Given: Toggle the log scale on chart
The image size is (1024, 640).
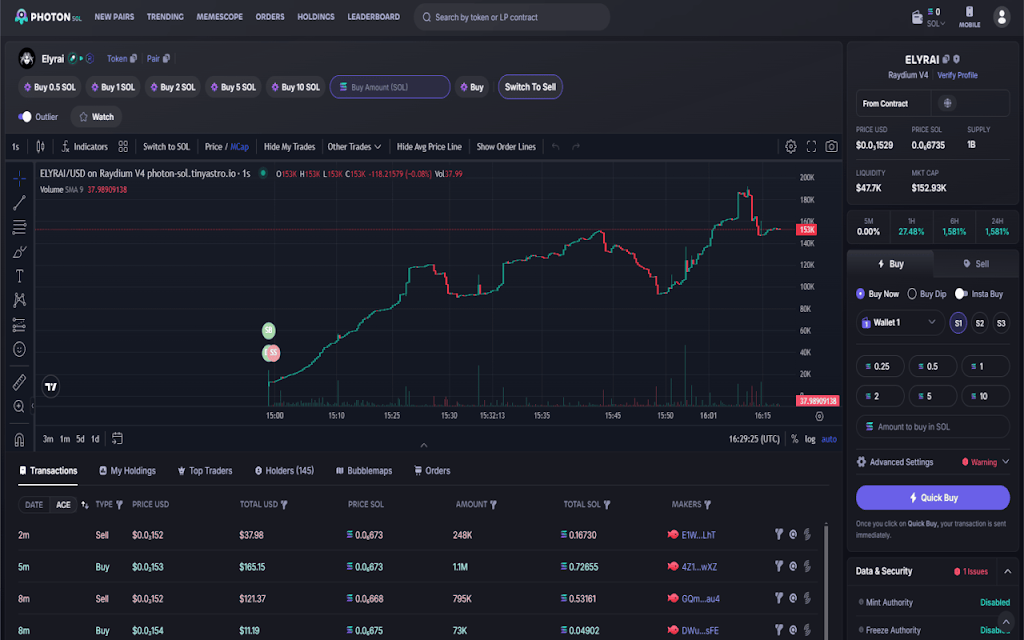Looking at the screenshot, I should [810, 439].
